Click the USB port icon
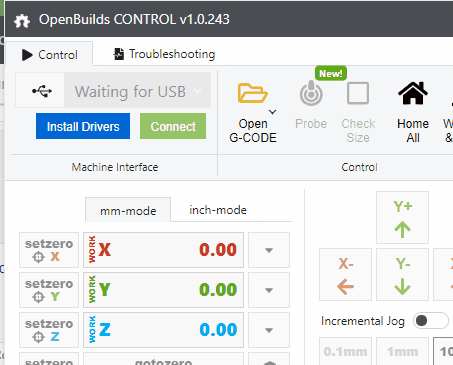This screenshot has width=453, height=365. click(x=42, y=91)
